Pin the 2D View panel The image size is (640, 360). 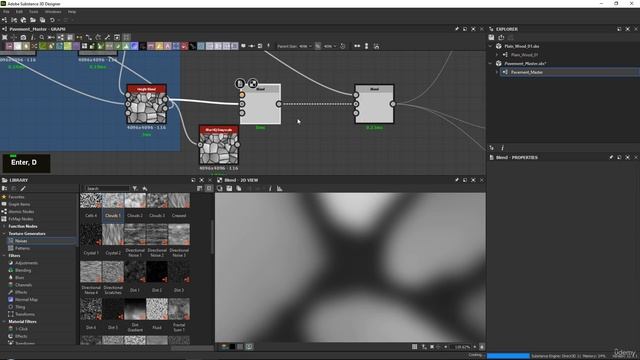tap(457, 180)
